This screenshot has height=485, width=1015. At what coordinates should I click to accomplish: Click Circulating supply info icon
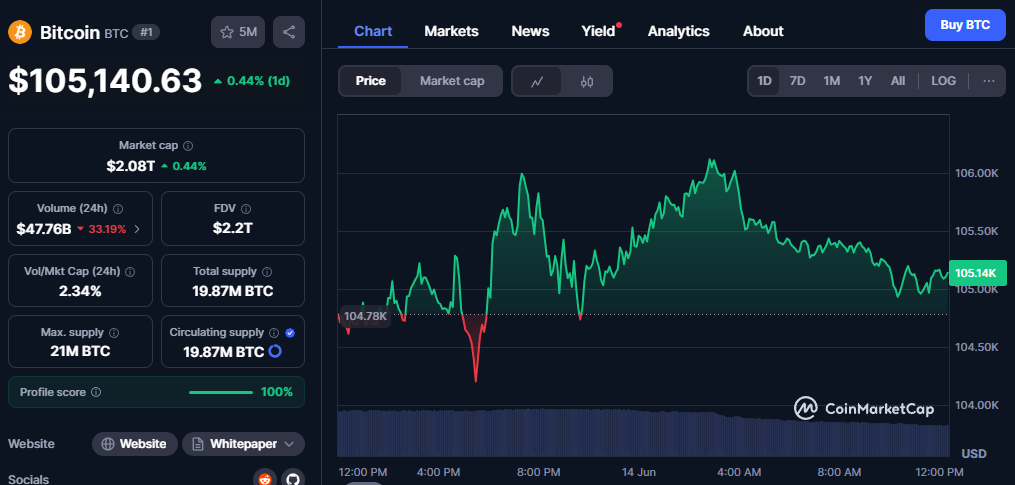click(x=274, y=333)
